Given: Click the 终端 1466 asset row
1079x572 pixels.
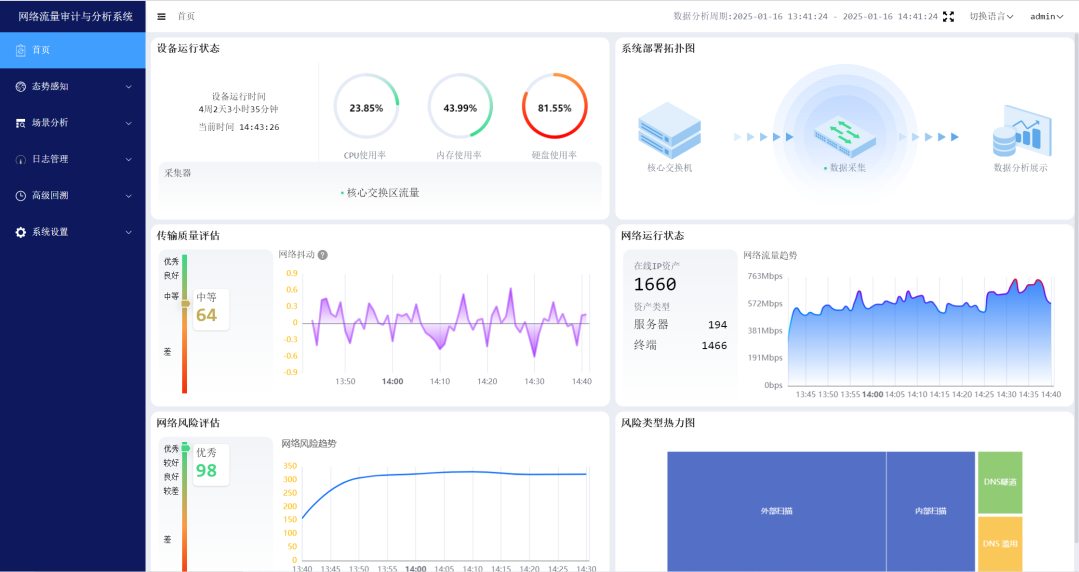Looking at the screenshot, I should point(680,346).
